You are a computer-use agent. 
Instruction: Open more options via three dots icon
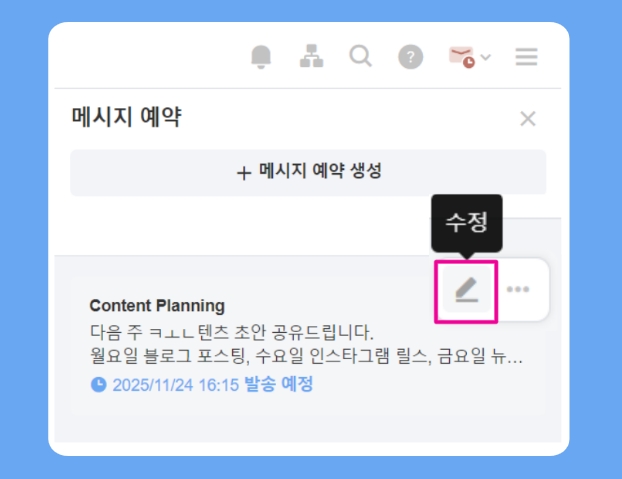[518, 289]
